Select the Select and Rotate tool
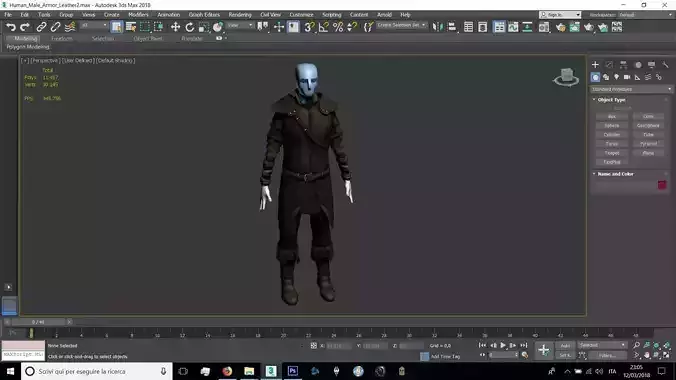The height and width of the screenshot is (380, 676). point(190,27)
